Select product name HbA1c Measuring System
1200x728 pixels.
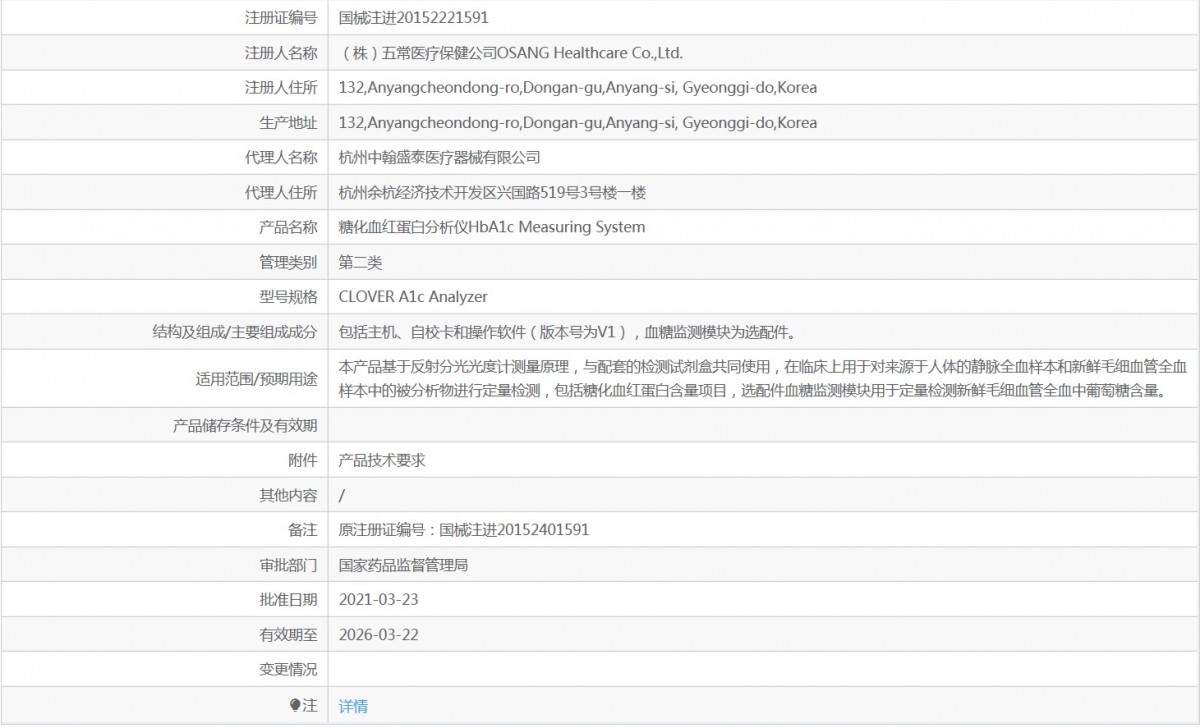[x=492, y=227]
